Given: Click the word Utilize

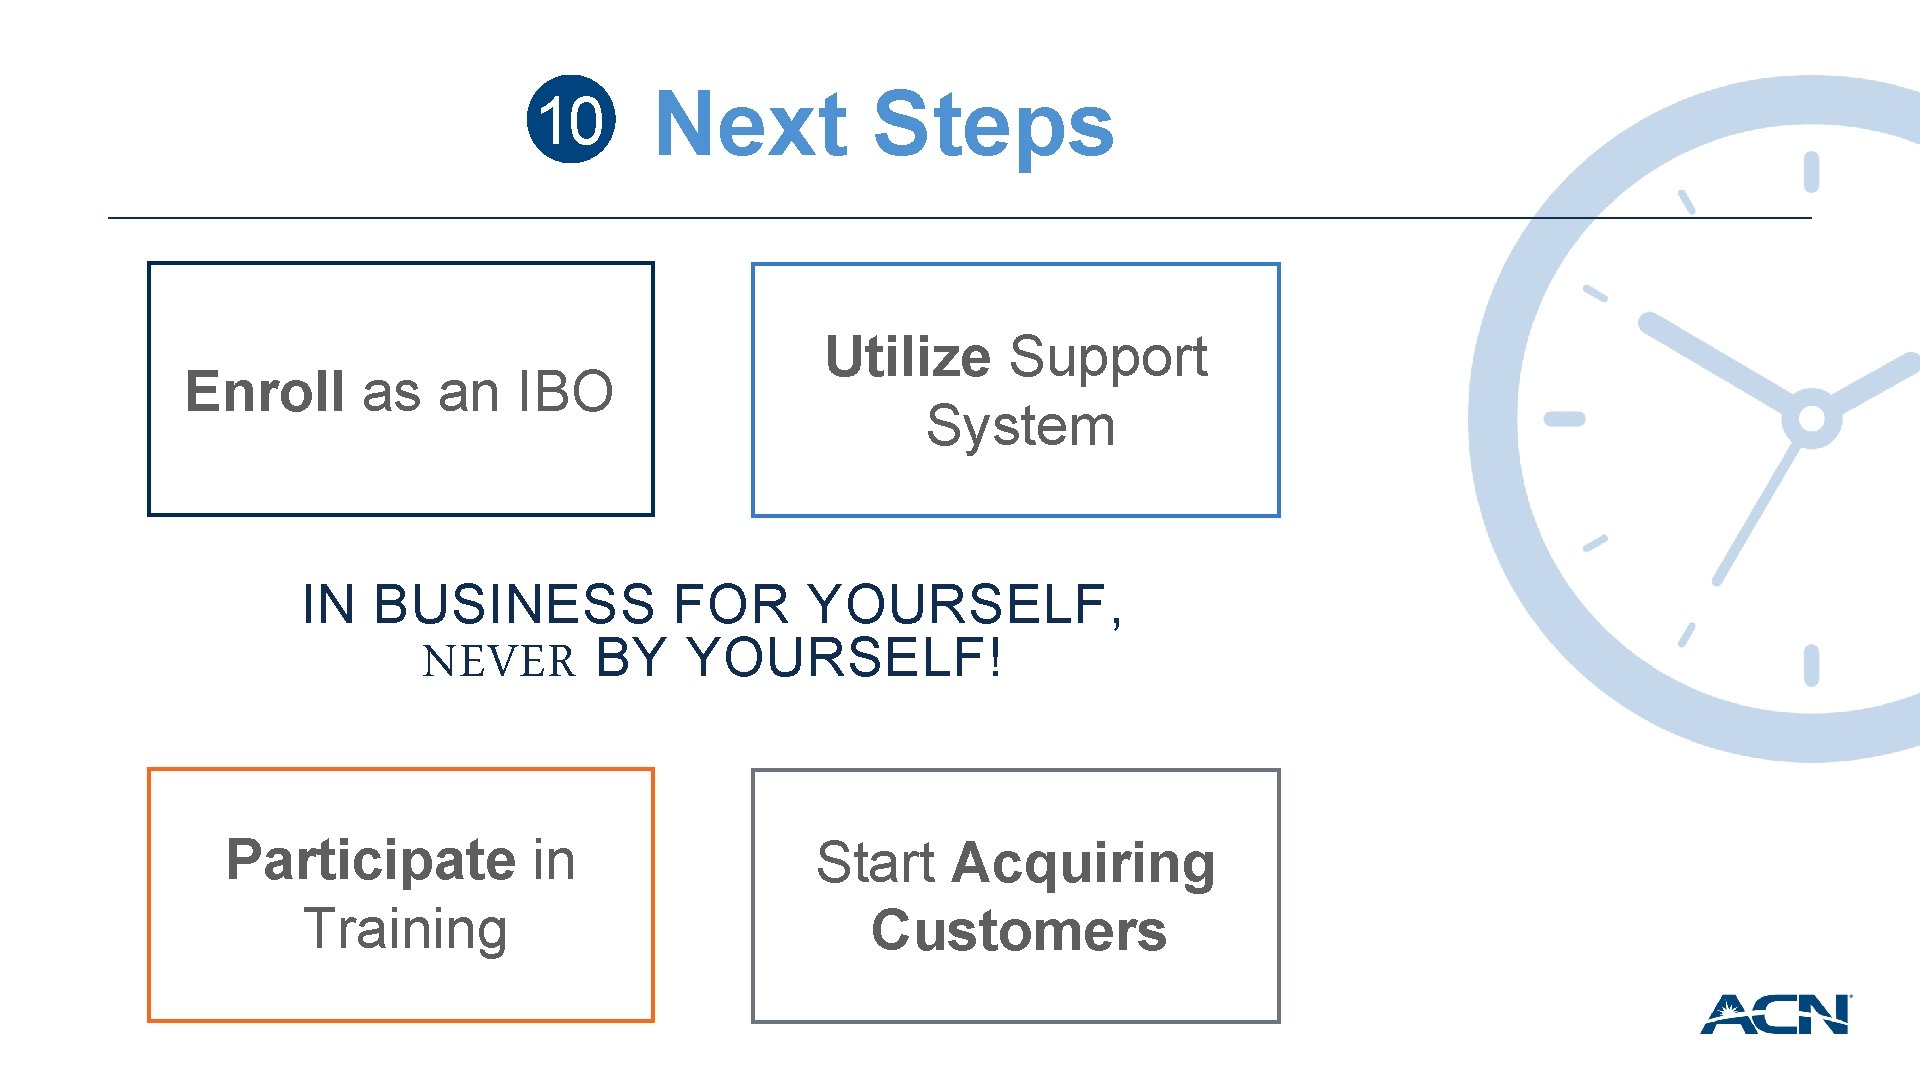Looking at the screenshot, I should 908,356.
